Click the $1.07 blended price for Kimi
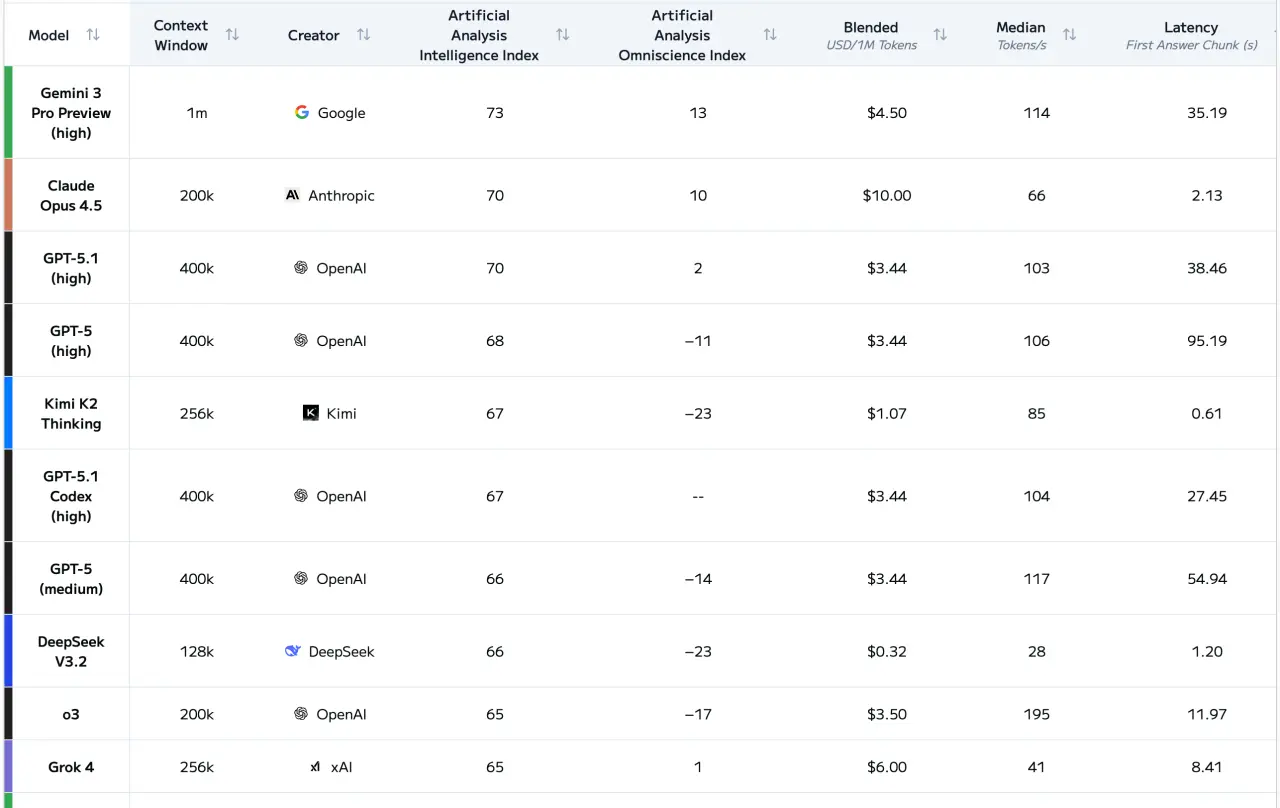Screen dimensions: 1280x808 [x=887, y=413]
